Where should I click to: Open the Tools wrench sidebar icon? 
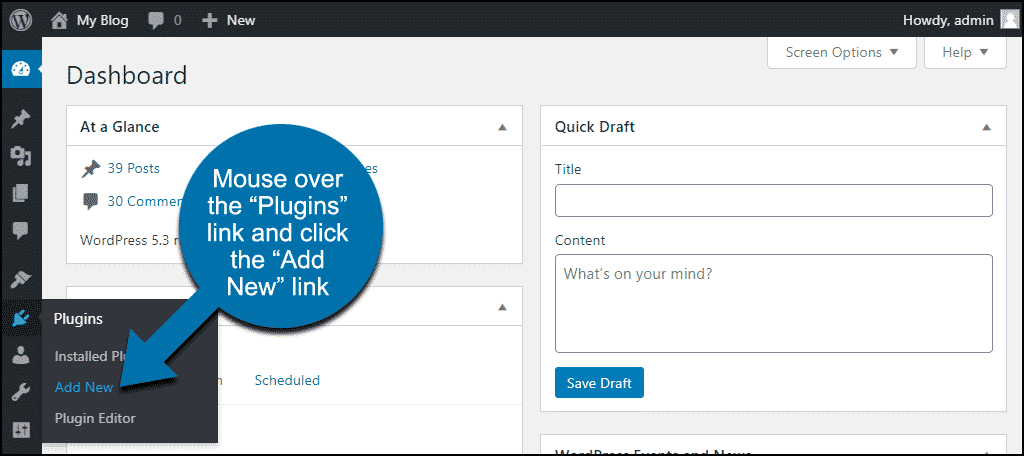tap(21, 393)
